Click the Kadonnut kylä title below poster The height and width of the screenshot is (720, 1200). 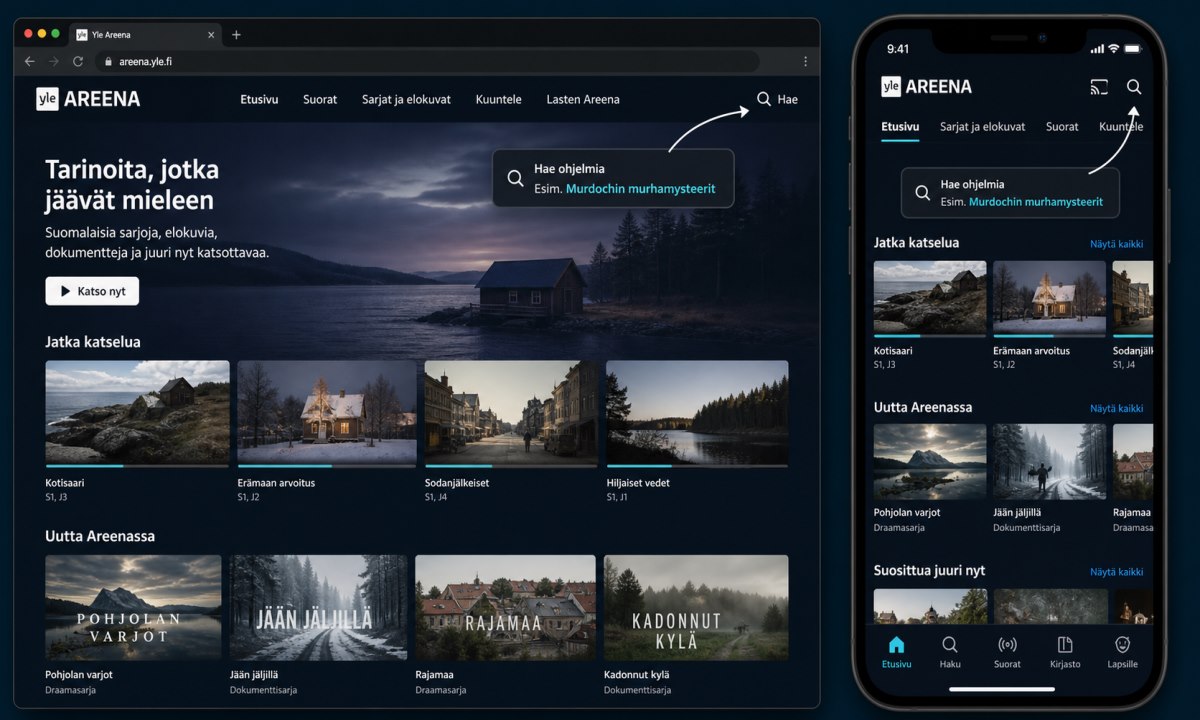tap(636, 675)
